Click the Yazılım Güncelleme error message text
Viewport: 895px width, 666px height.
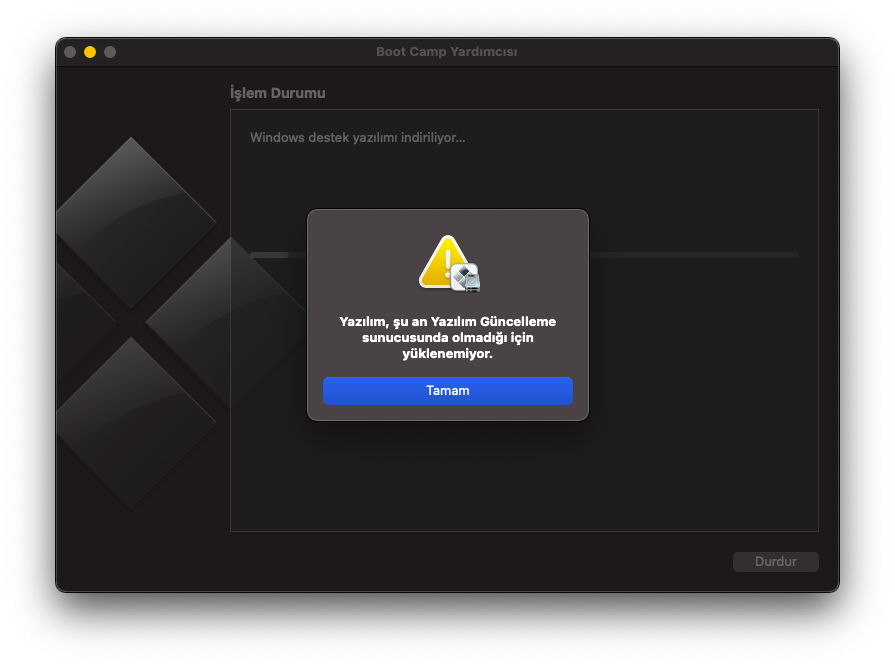pos(448,337)
